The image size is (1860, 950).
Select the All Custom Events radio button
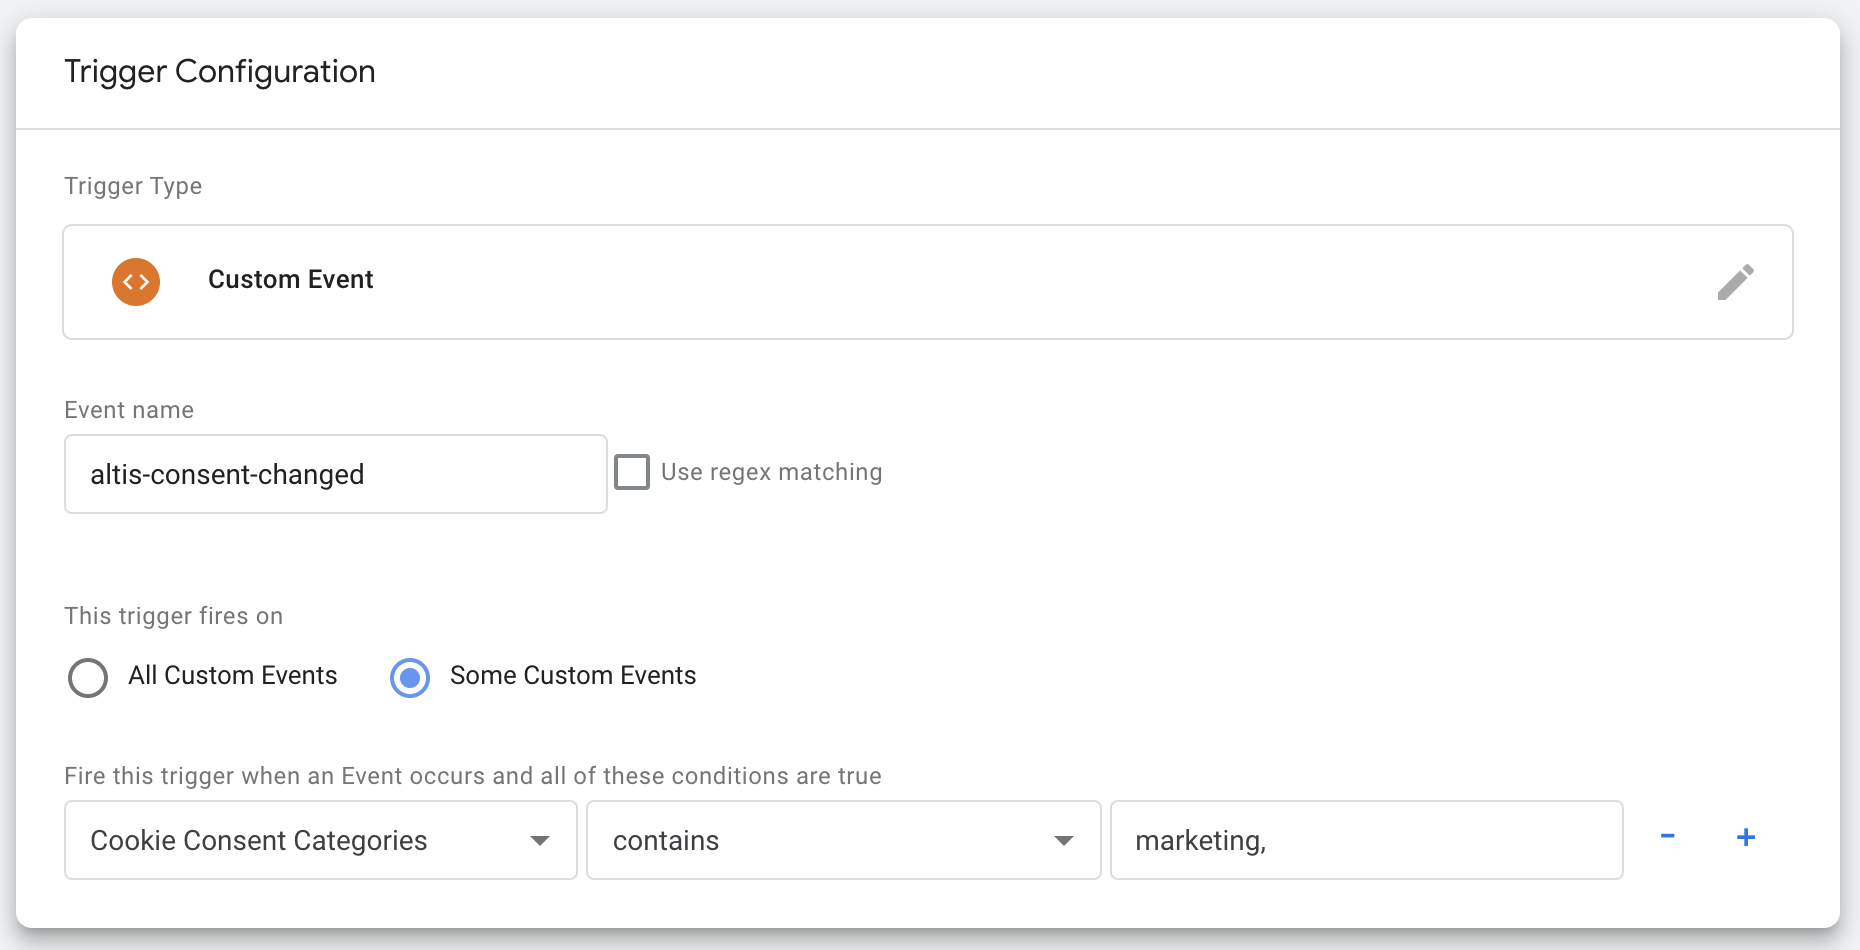pos(88,677)
